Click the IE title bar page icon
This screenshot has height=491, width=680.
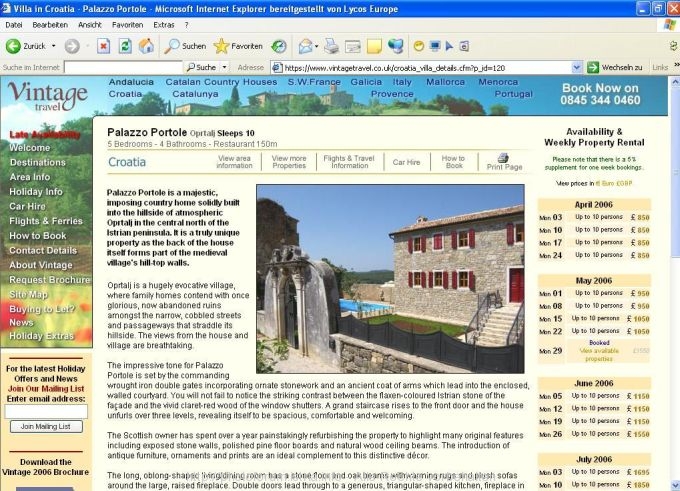[x=6, y=8]
